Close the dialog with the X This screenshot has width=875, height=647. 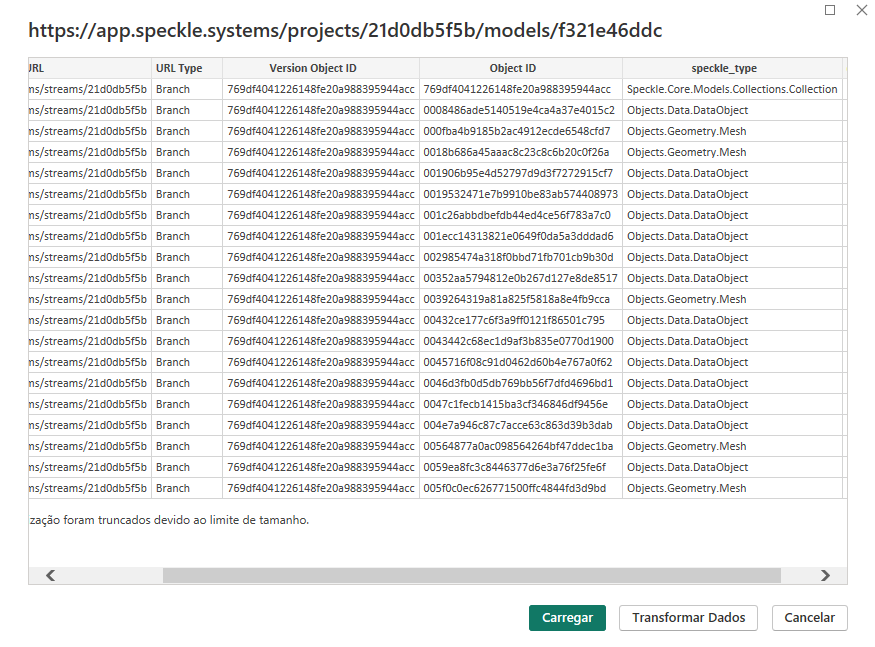[x=862, y=10]
